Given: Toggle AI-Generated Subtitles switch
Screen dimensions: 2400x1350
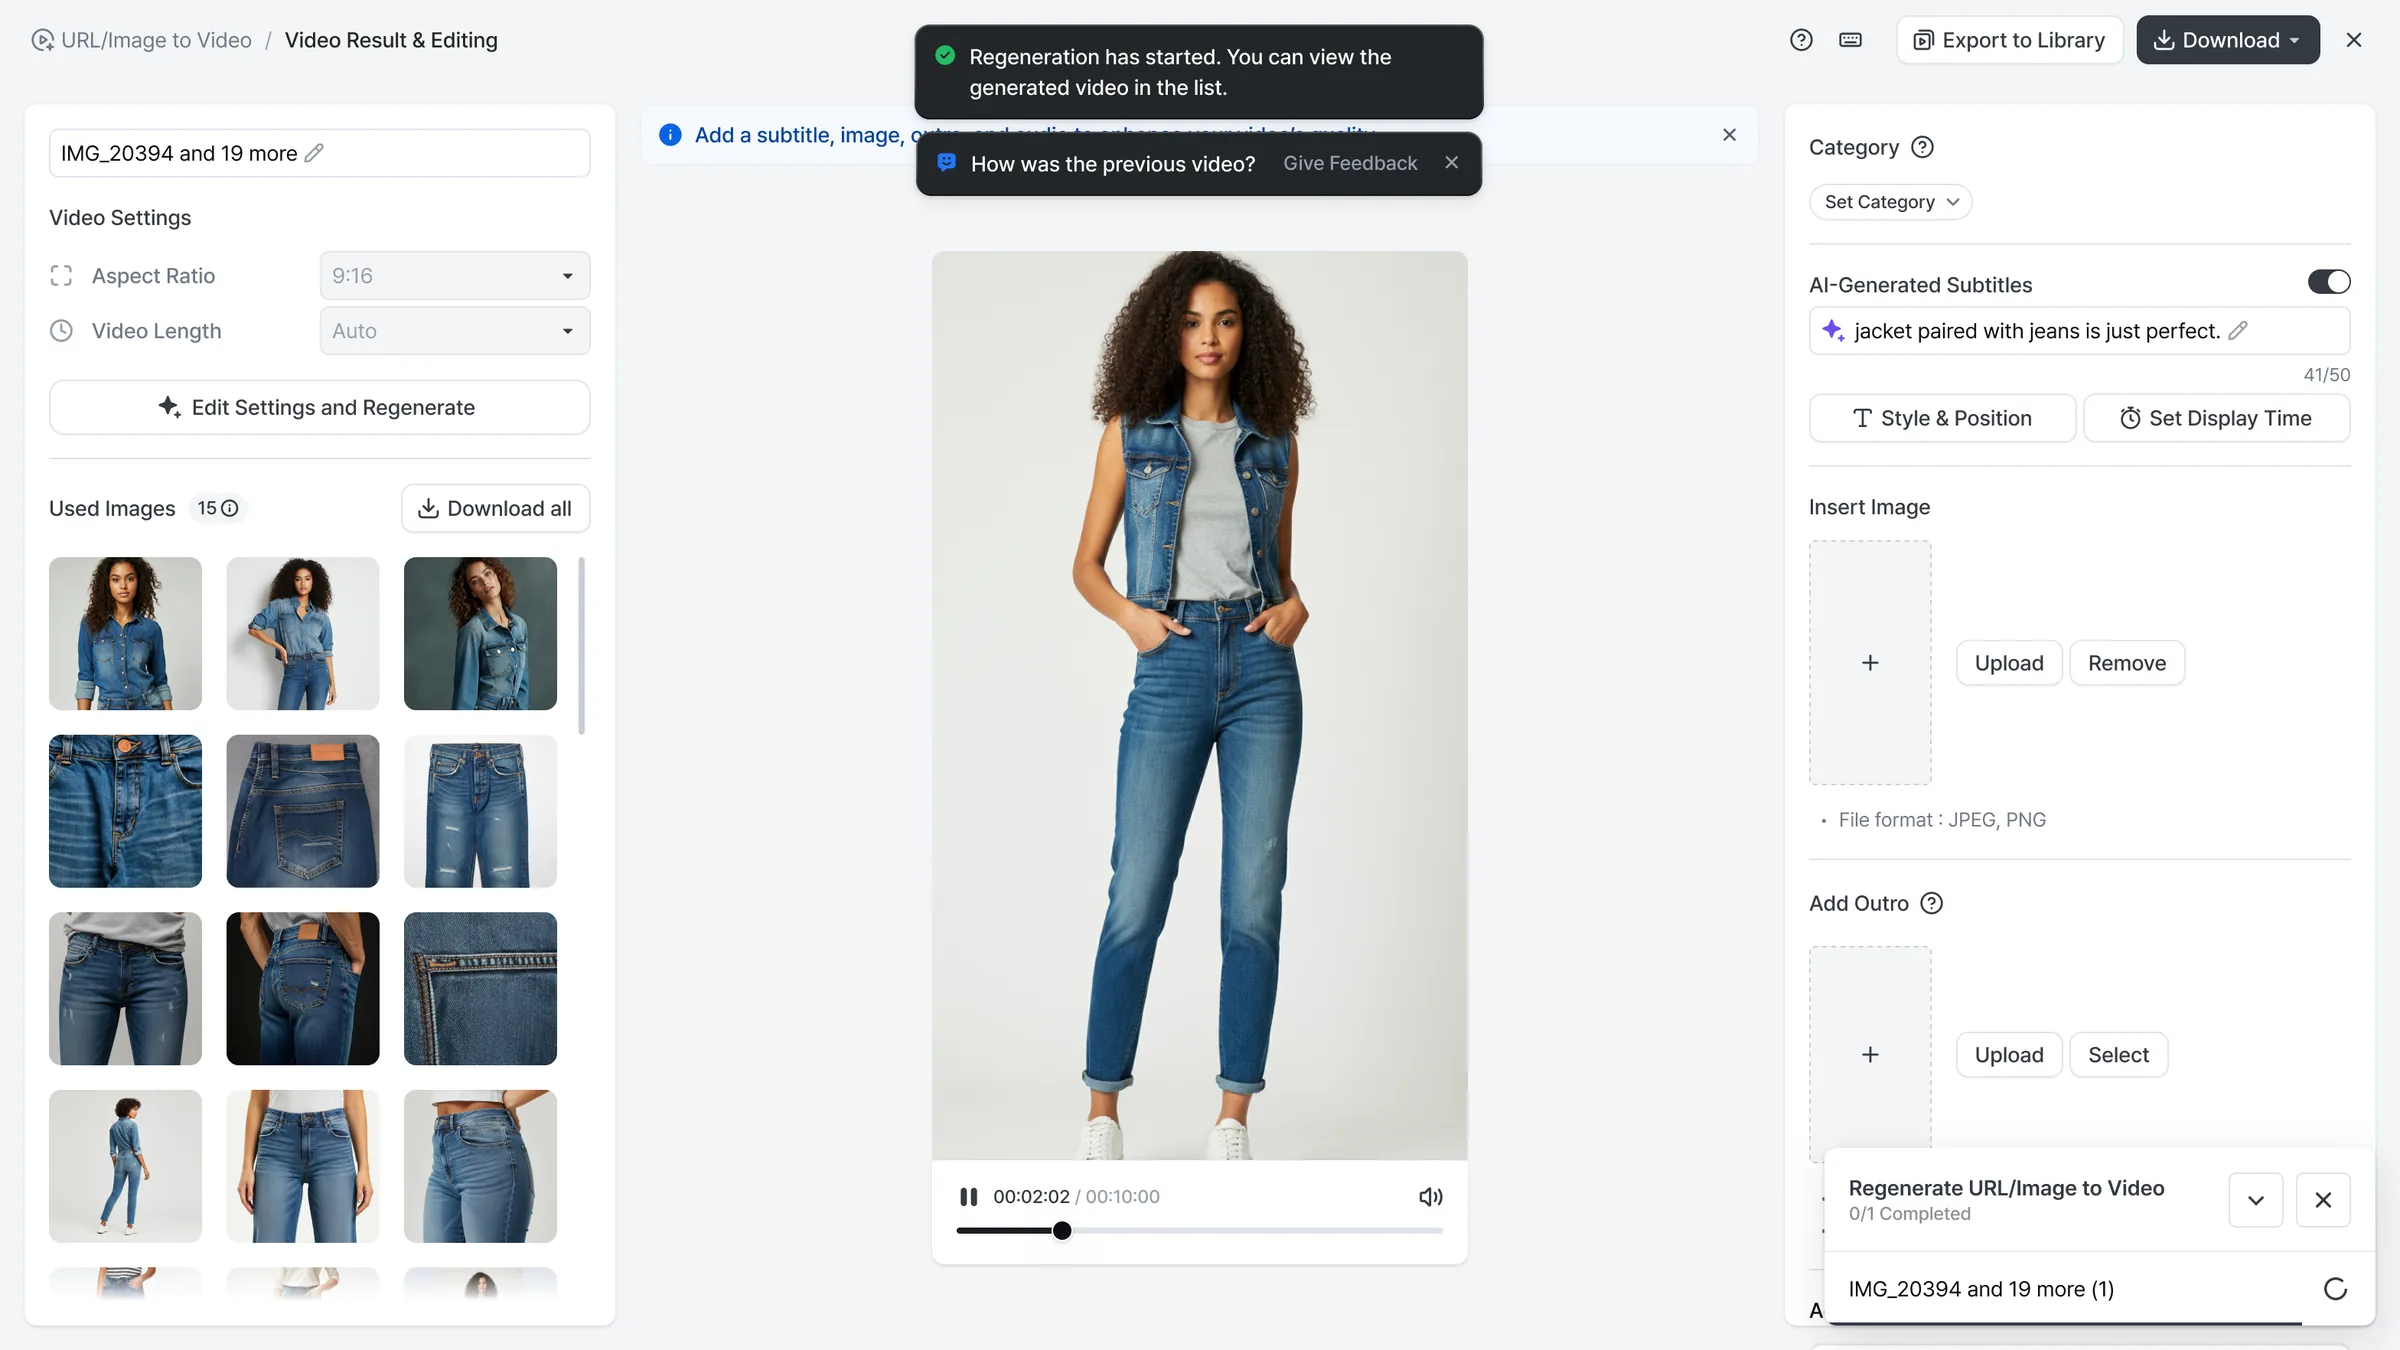Looking at the screenshot, I should click(2328, 282).
